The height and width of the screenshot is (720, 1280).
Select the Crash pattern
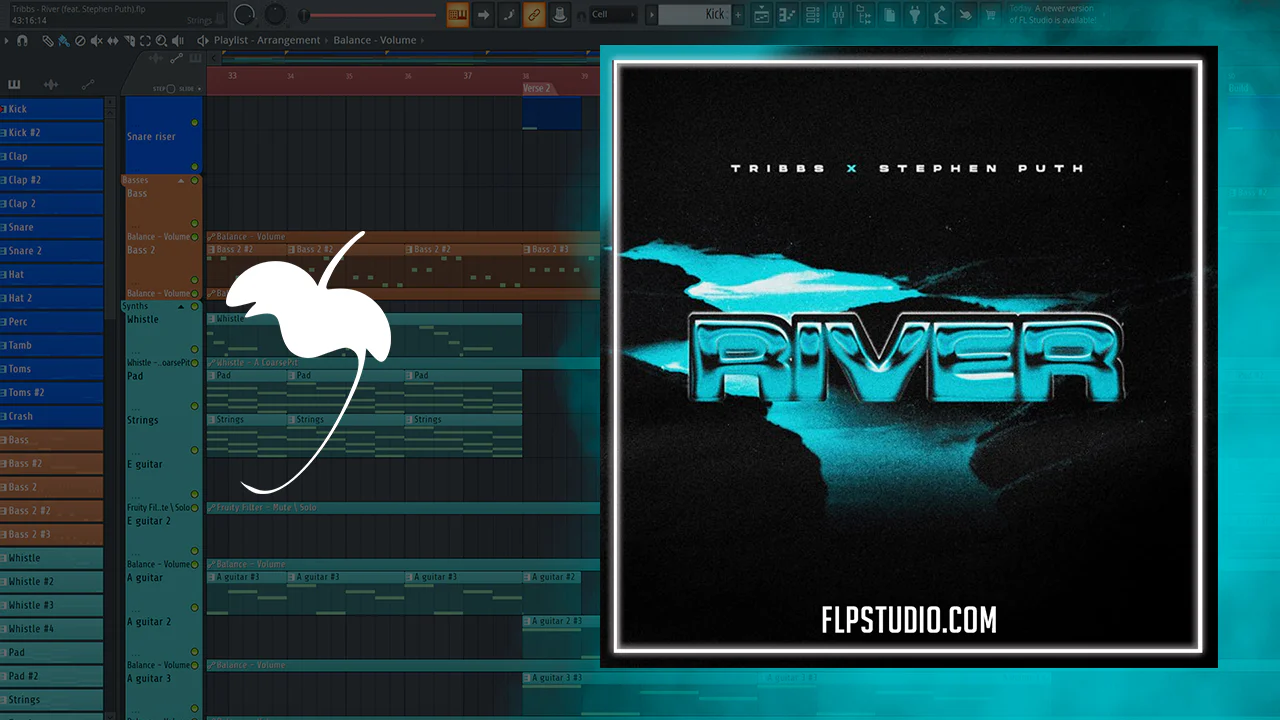point(52,416)
